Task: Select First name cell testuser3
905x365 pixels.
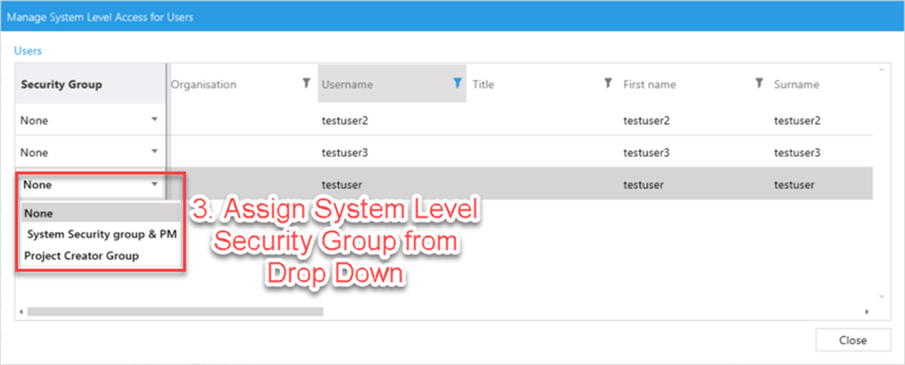Action: [x=647, y=153]
